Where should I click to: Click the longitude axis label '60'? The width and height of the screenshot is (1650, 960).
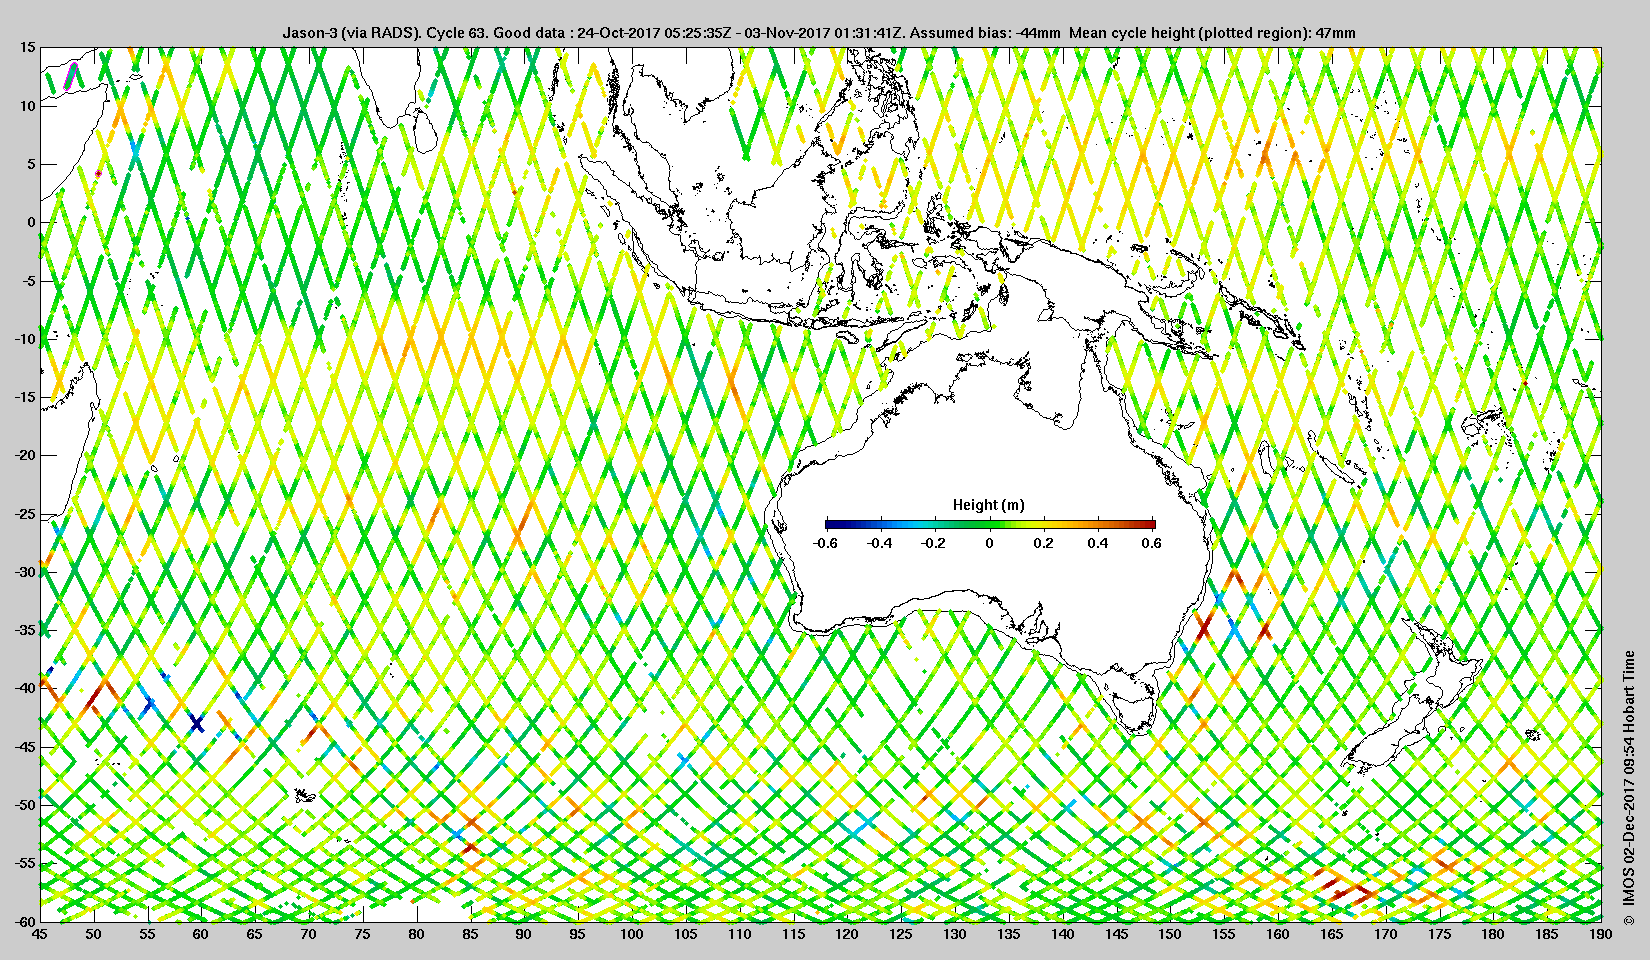click(200, 934)
